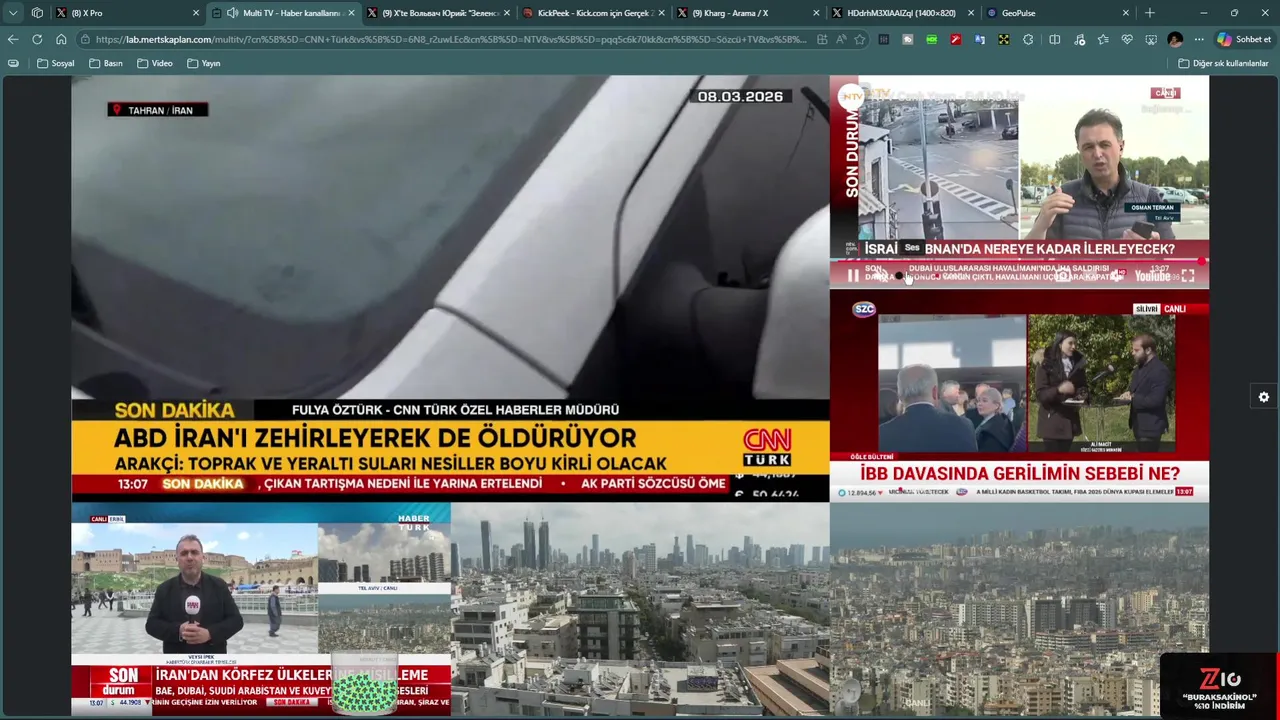Open the Video bookmarks folder
The image size is (1280, 720).
[x=155, y=63]
